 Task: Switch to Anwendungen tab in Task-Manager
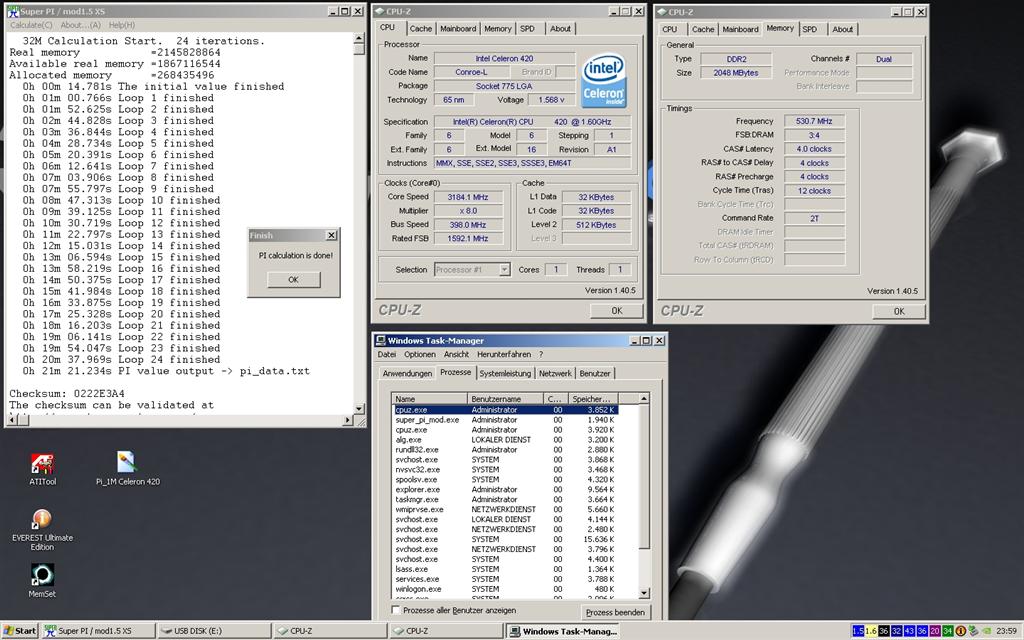pos(407,374)
